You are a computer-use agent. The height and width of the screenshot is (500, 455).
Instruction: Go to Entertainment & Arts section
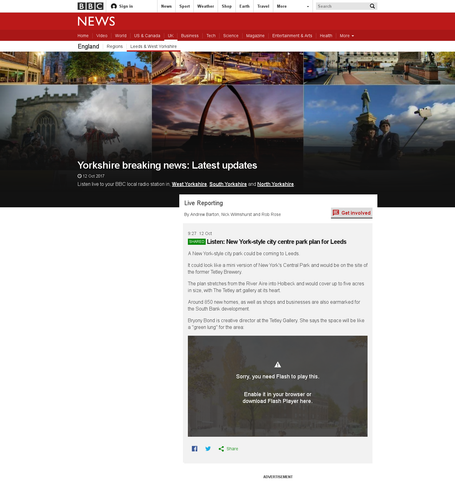click(x=292, y=36)
